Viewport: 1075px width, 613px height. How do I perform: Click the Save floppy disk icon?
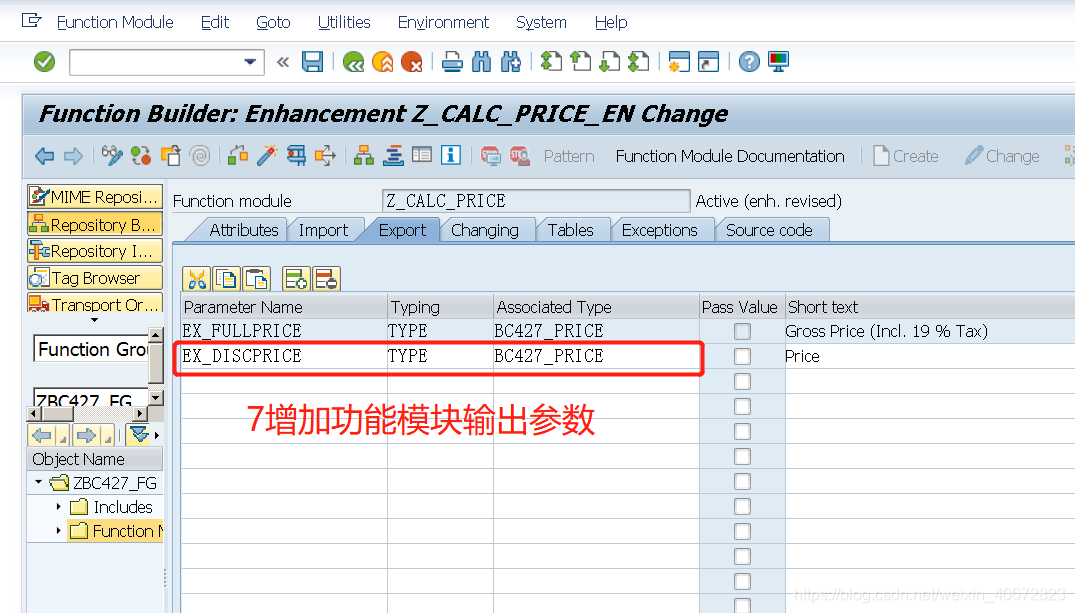point(313,62)
